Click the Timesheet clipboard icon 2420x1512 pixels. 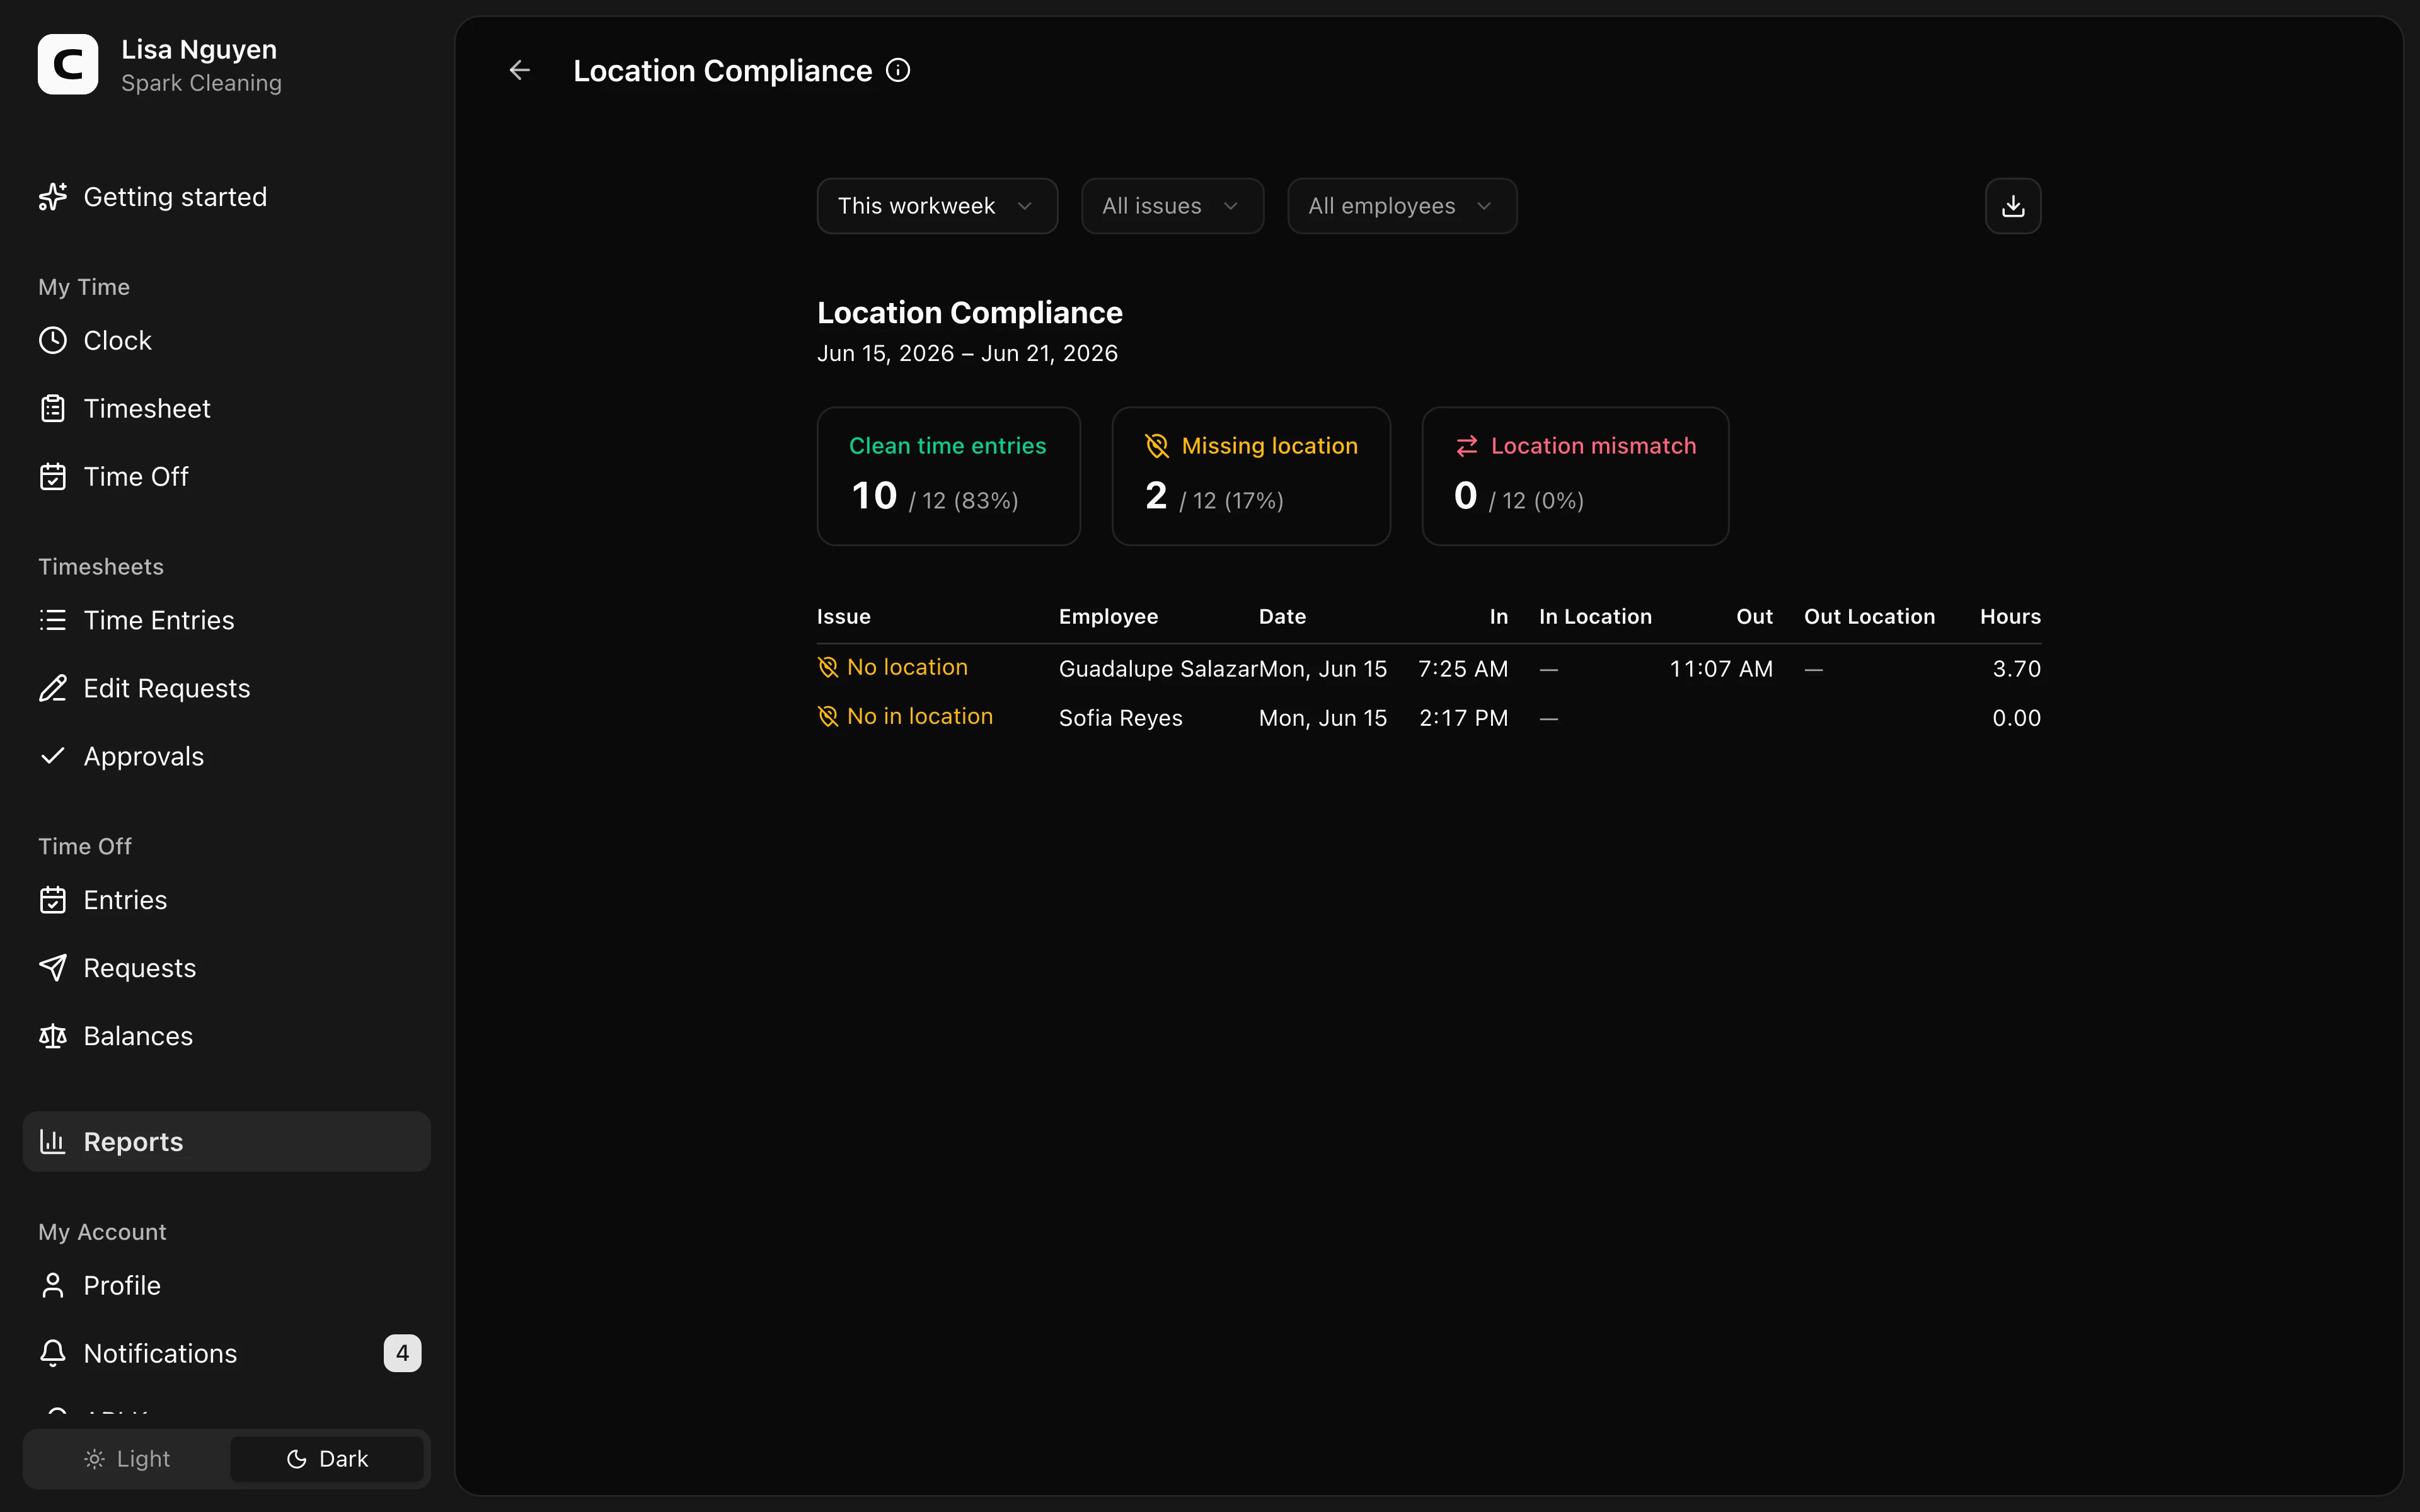click(53, 408)
